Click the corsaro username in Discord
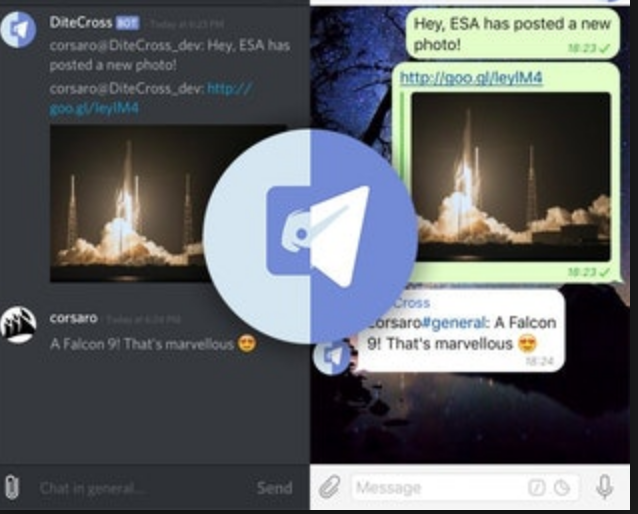Viewport: 638px width, 514px height. pos(73,318)
